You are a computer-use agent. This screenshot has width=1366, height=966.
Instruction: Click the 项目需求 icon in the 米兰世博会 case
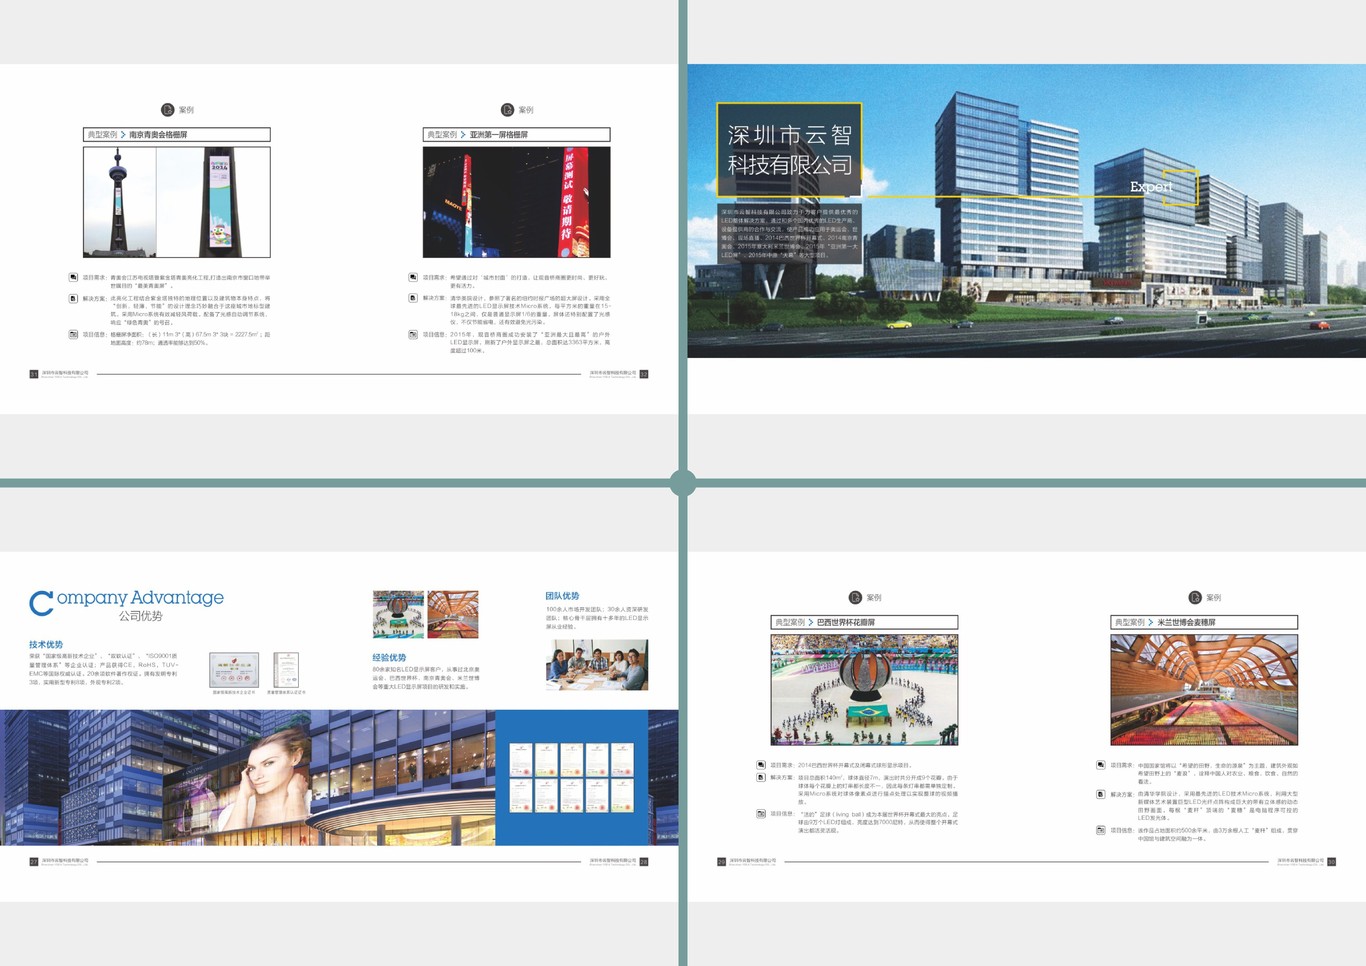1101,765
